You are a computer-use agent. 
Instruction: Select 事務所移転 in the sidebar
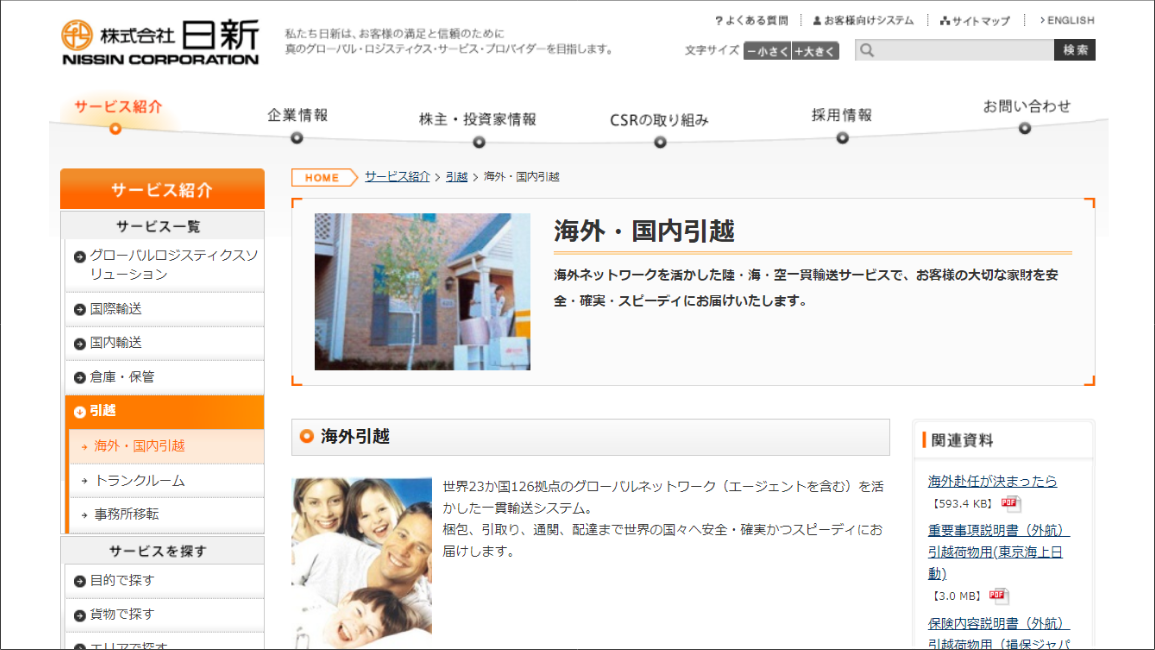[x=166, y=514]
